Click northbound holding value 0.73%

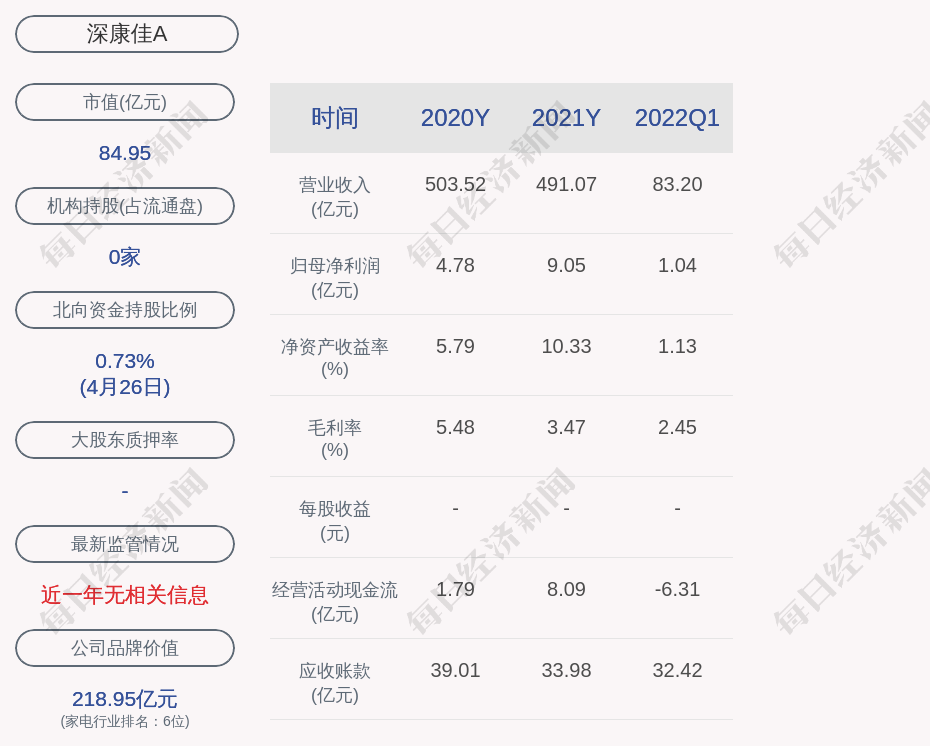coord(125,361)
